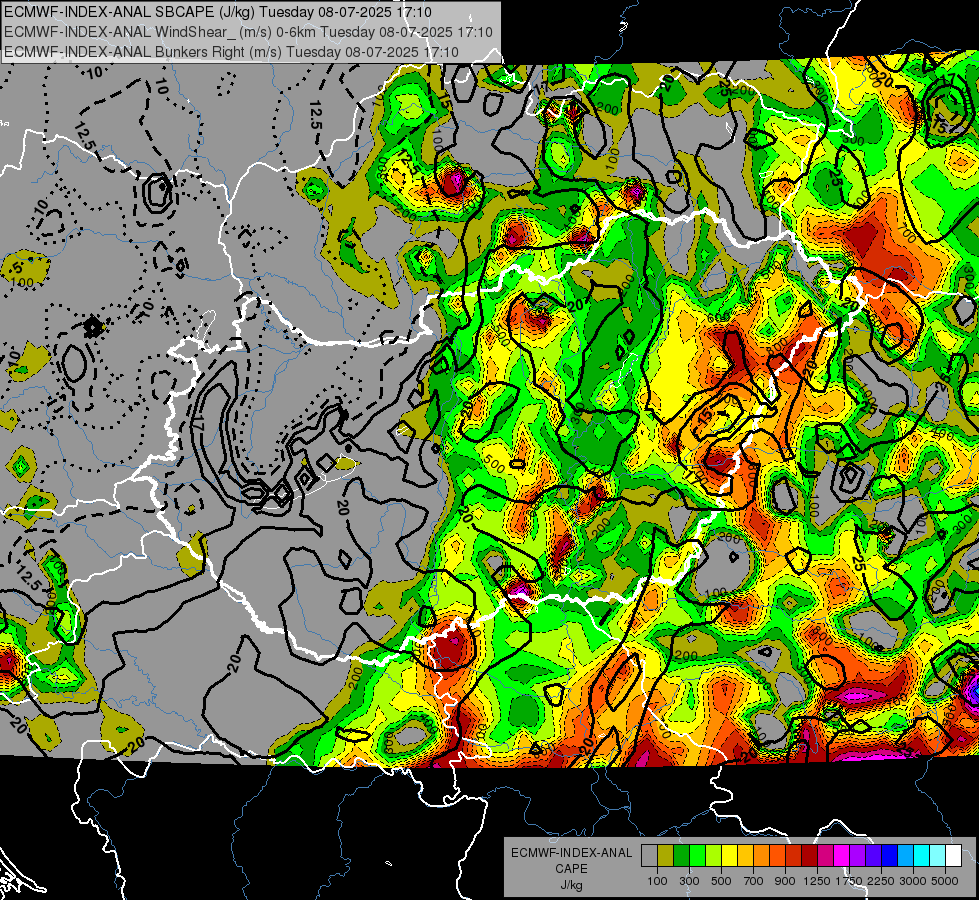Select the gray swatch in the CAPE legend
Viewport: 979px width, 900px height.
click(x=649, y=856)
